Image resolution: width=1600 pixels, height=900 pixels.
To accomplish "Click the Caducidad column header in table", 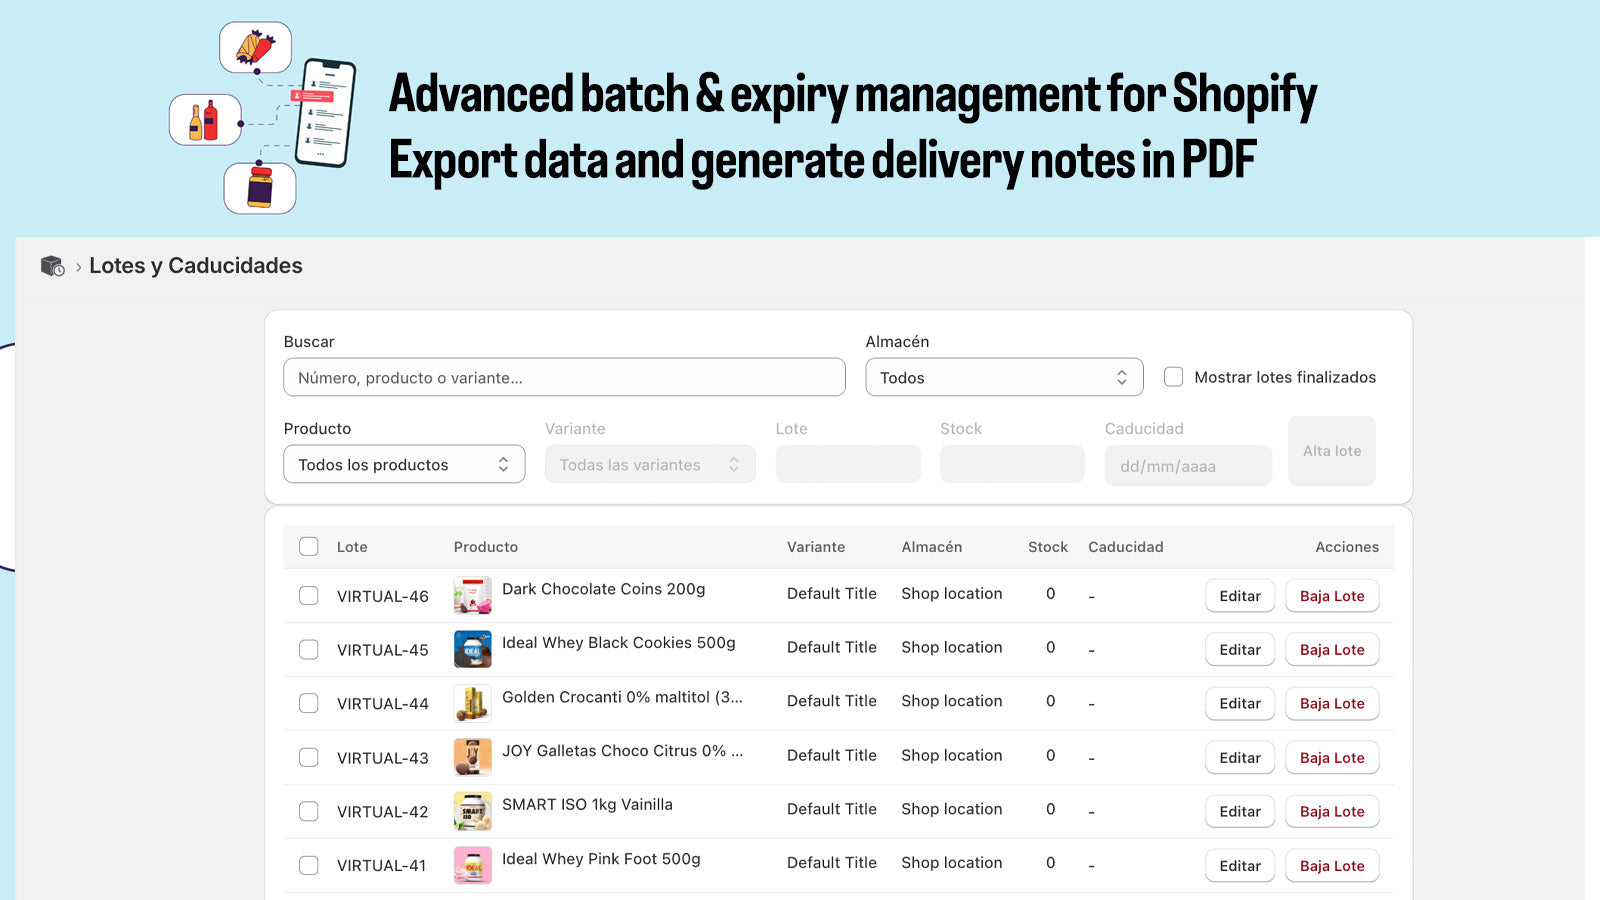I will pos(1126,547).
